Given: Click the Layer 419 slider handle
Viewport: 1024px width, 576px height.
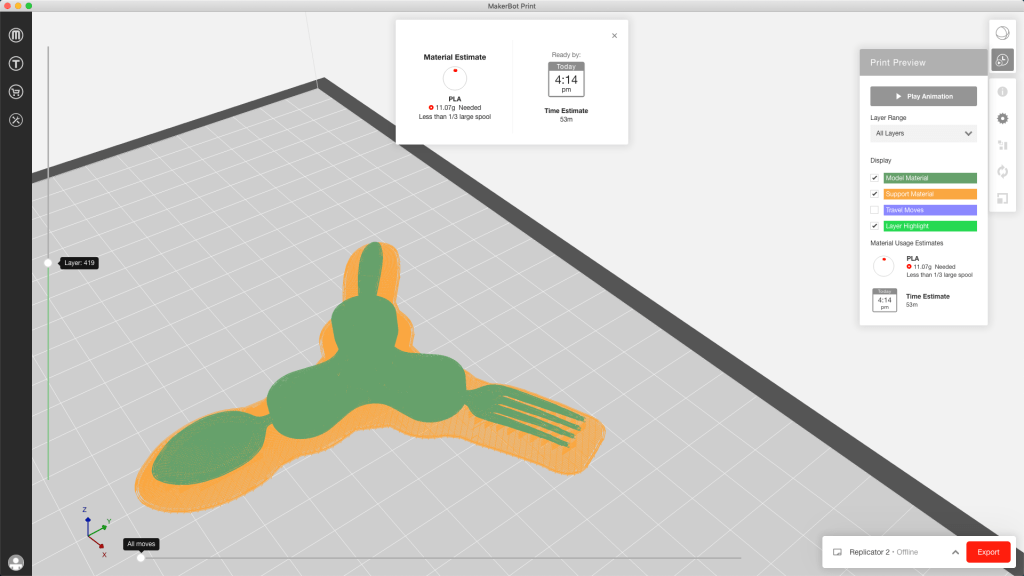Looking at the screenshot, I should [x=48, y=263].
